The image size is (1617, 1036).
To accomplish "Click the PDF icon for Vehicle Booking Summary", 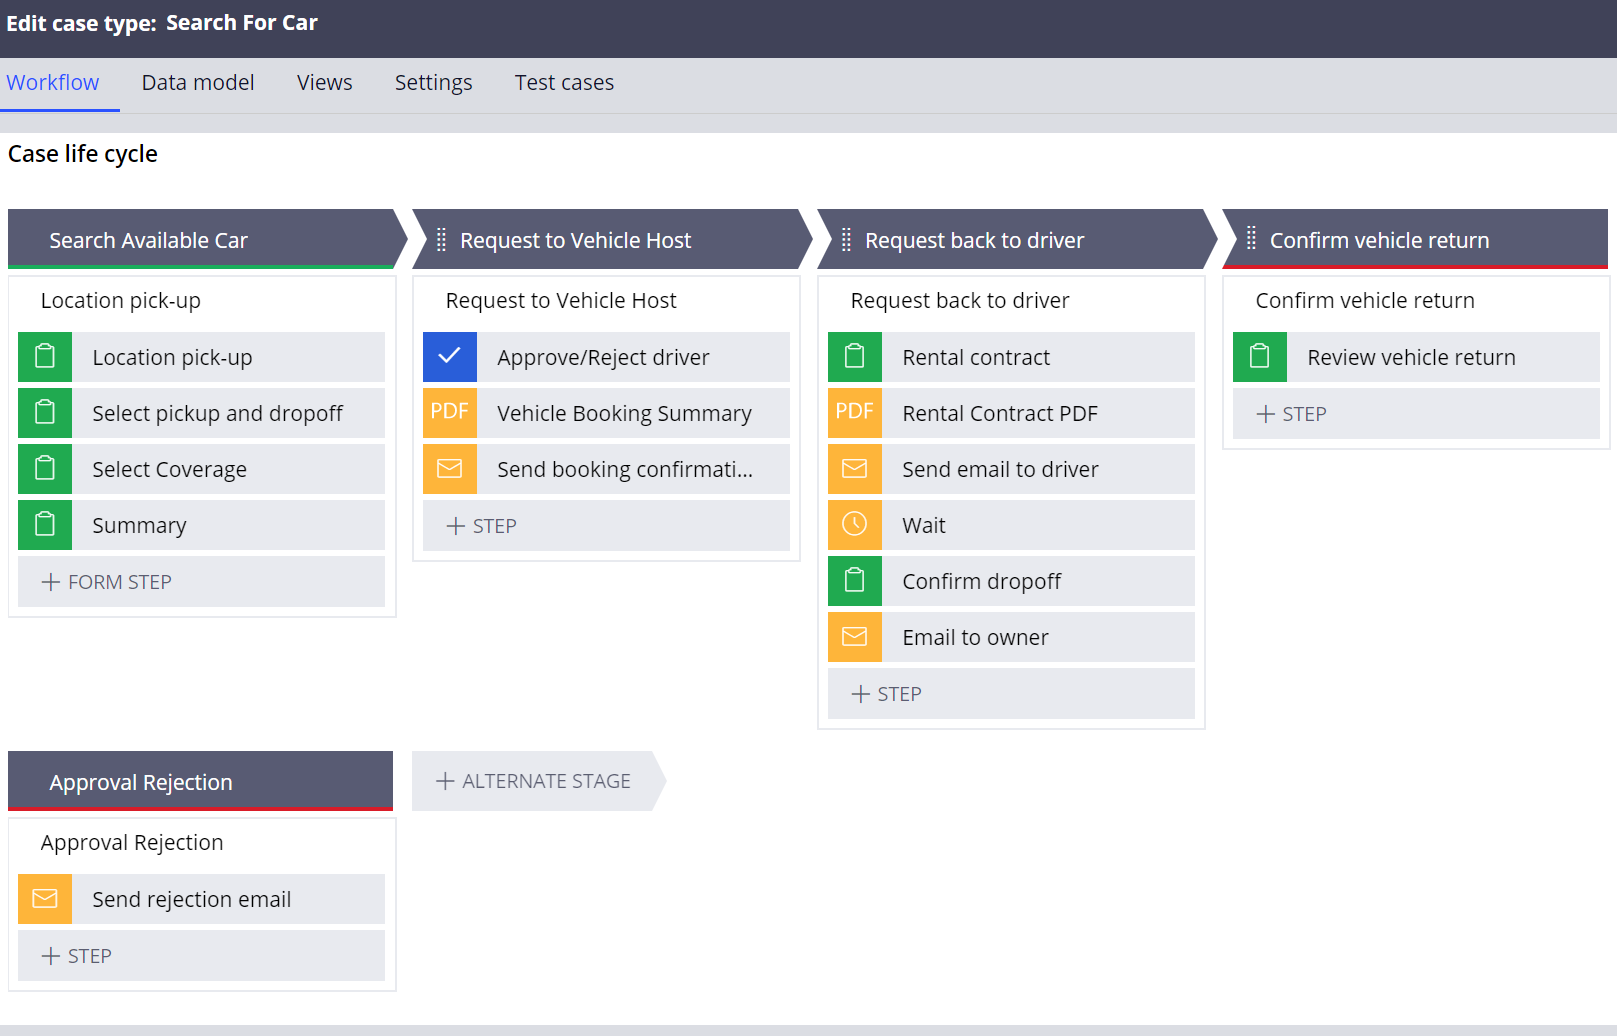I will pos(450,413).
